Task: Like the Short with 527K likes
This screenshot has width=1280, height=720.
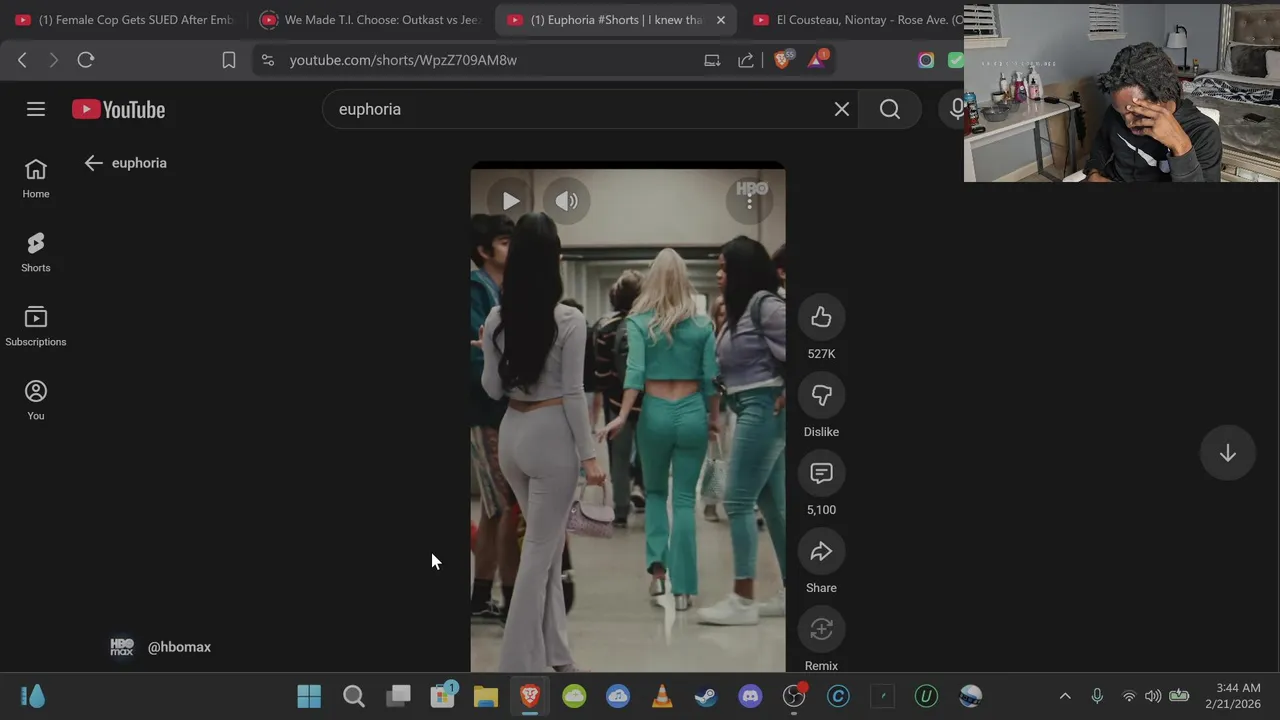Action: tap(821, 317)
